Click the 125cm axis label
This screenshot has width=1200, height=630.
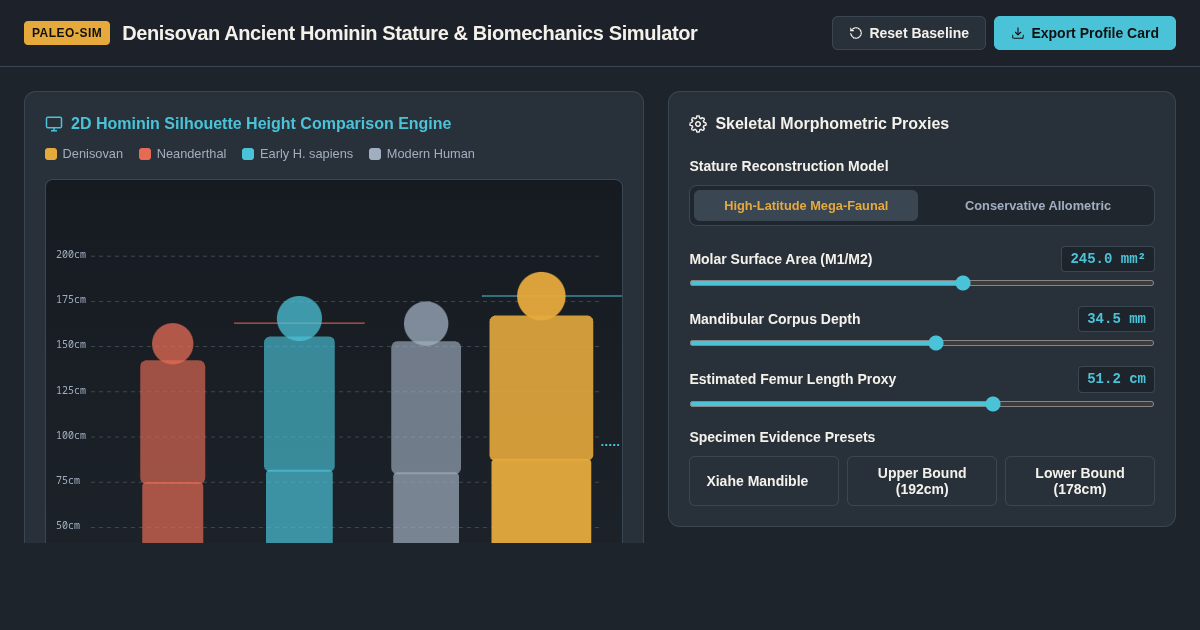[71, 391]
